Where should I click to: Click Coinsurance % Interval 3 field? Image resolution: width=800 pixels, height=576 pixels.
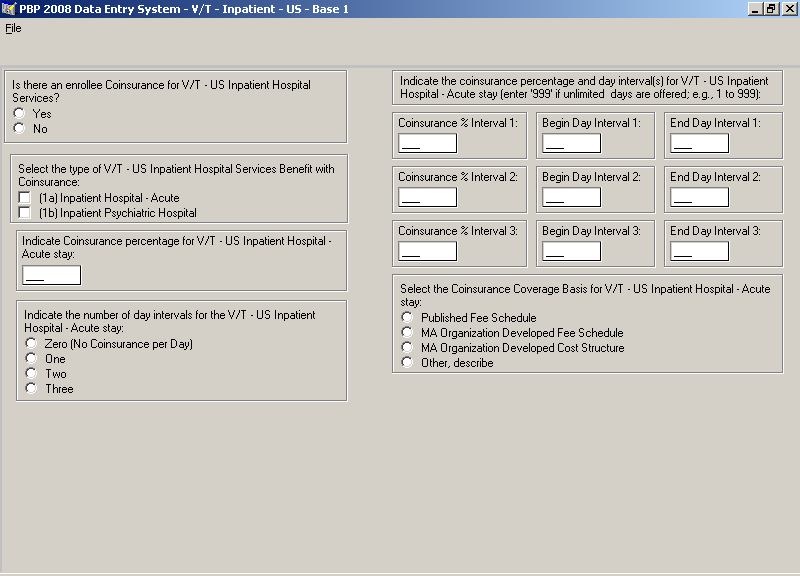point(428,252)
